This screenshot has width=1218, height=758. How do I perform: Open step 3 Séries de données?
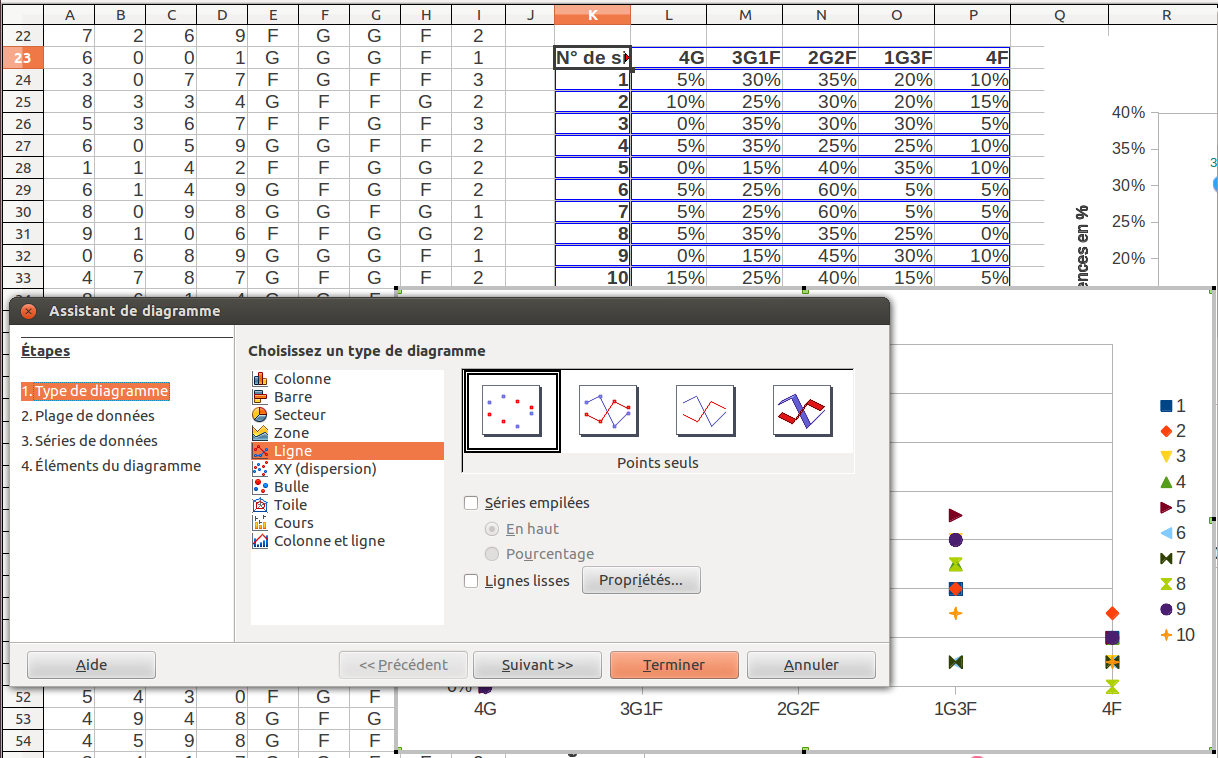click(x=89, y=441)
